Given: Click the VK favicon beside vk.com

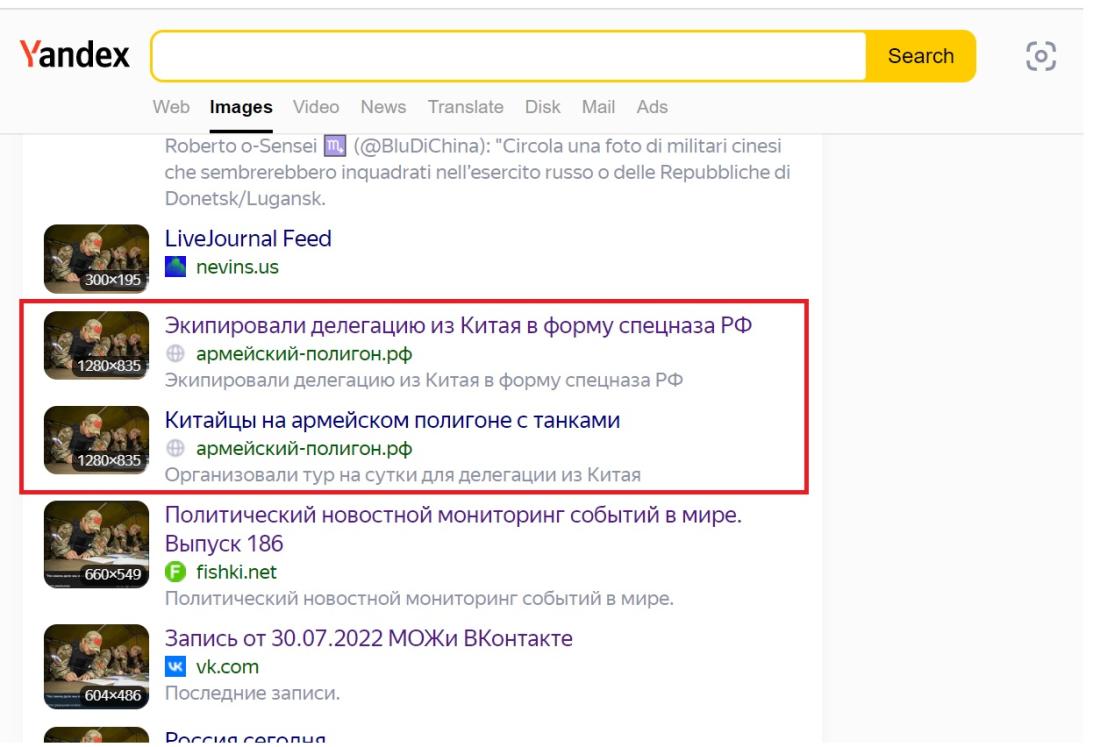Looking at the screenshot, I should pos(175,666).
